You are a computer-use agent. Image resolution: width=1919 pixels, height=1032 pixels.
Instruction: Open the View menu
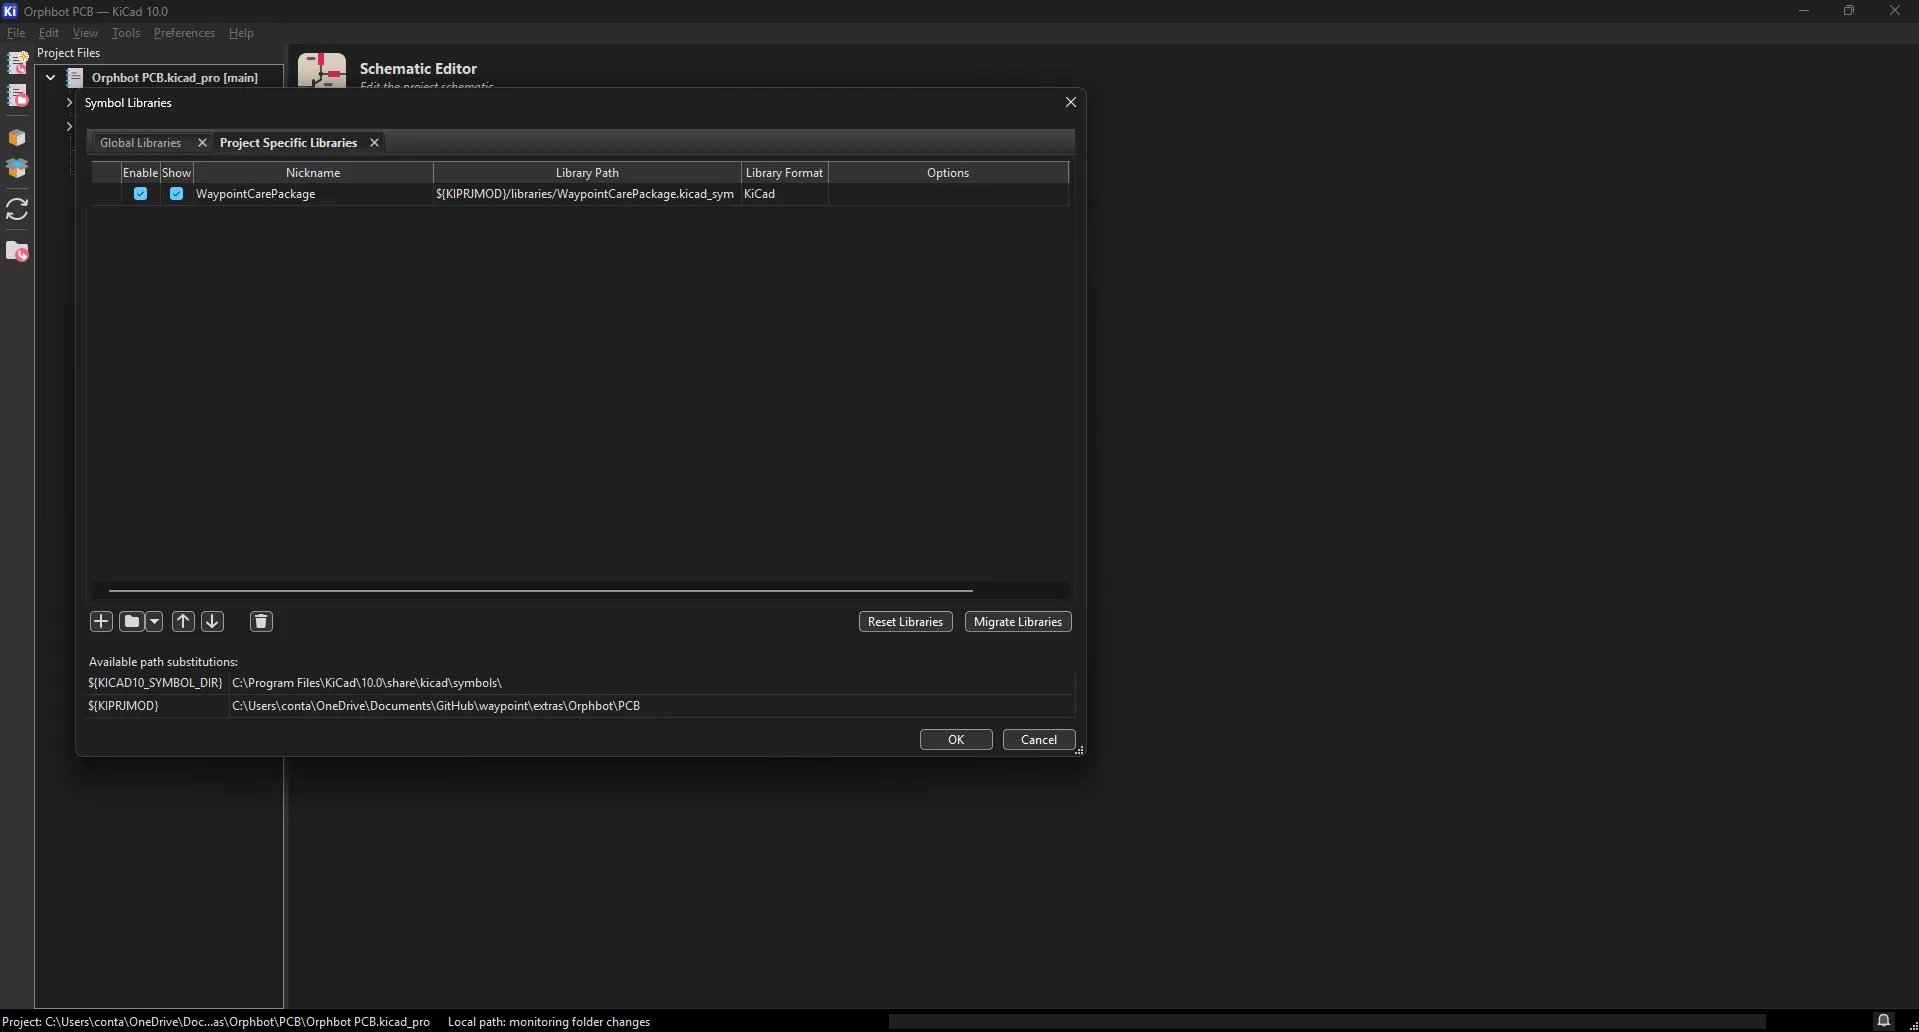coord(85,33)
